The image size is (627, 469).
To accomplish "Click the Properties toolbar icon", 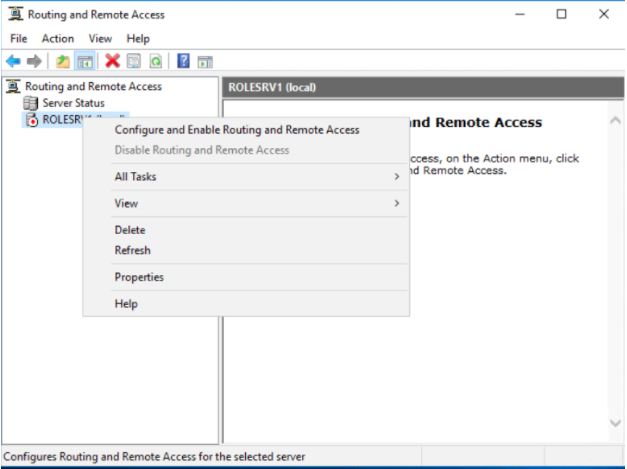I will [x=134, y=62].
